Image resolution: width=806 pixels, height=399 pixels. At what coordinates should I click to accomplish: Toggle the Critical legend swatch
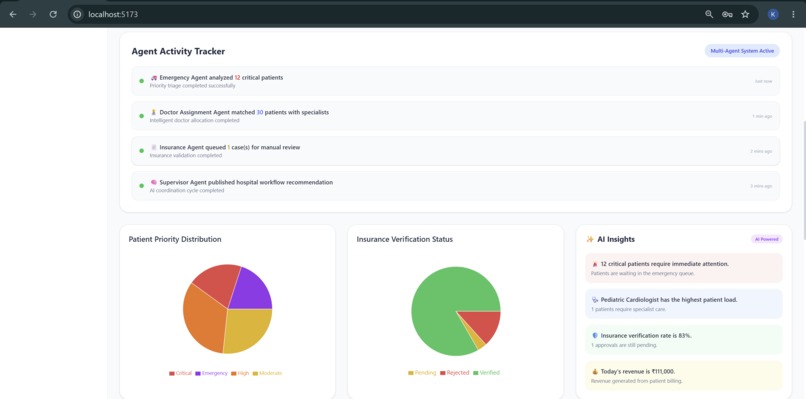tap(172, 373)
